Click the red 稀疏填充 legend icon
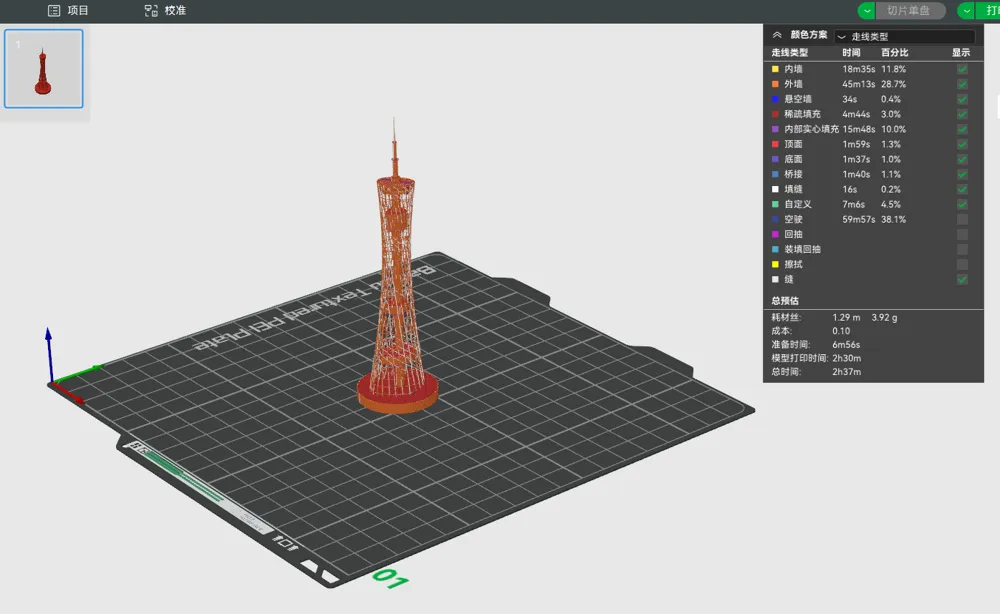 pyautogui.click(x=775, y=114)
